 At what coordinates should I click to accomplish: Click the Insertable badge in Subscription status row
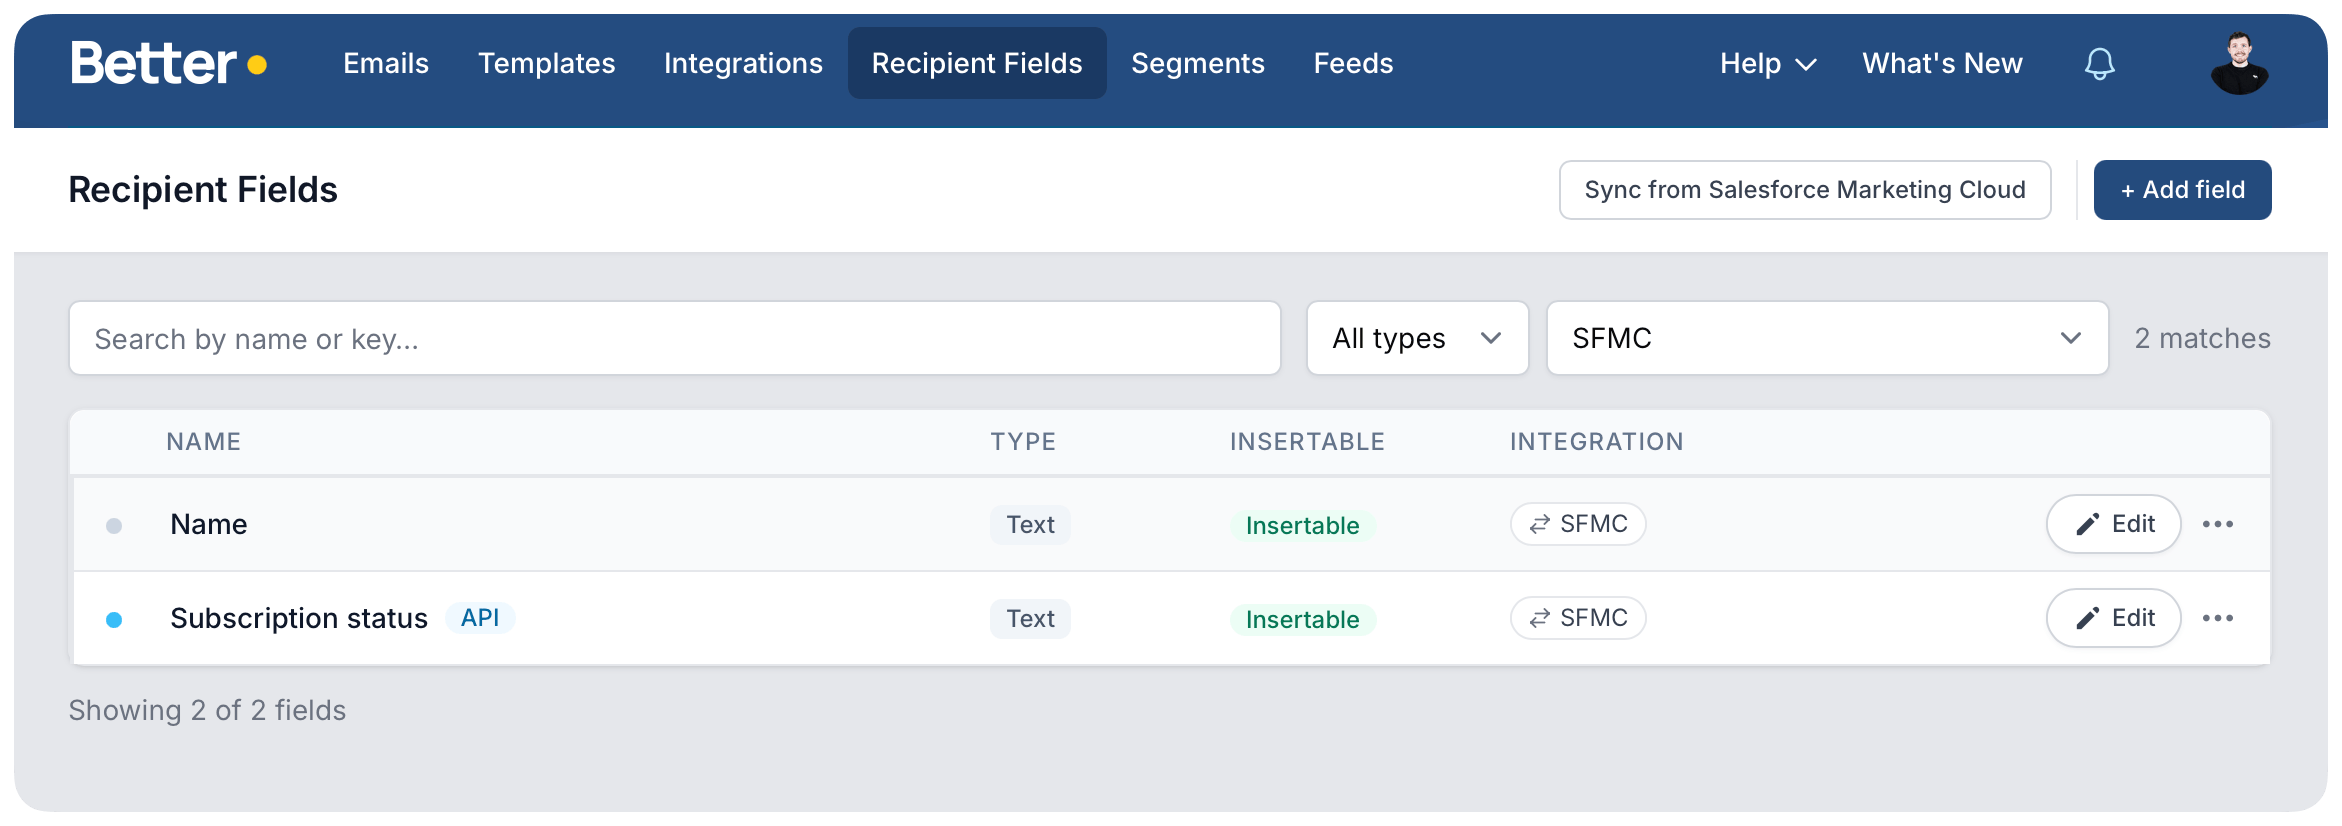[x=1302, y=620]
